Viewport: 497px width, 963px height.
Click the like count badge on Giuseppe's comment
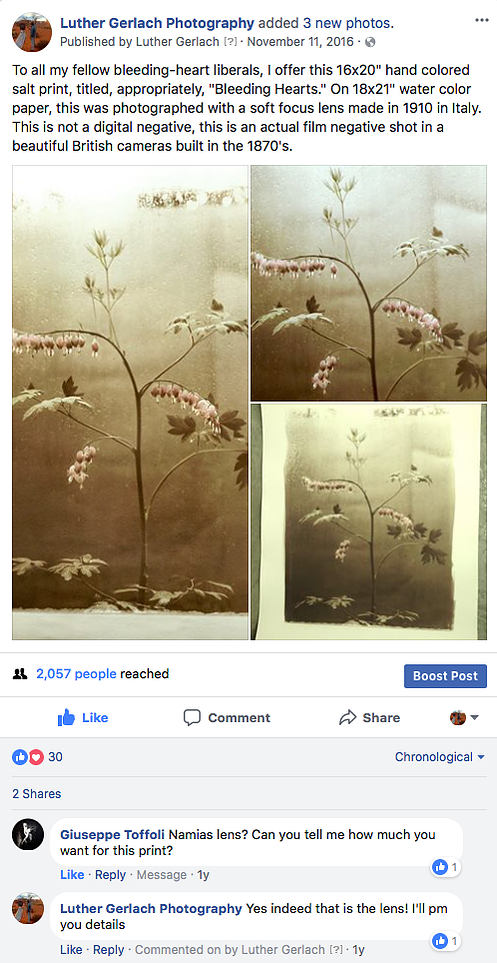pyautogui.click(x=446, y=867)
